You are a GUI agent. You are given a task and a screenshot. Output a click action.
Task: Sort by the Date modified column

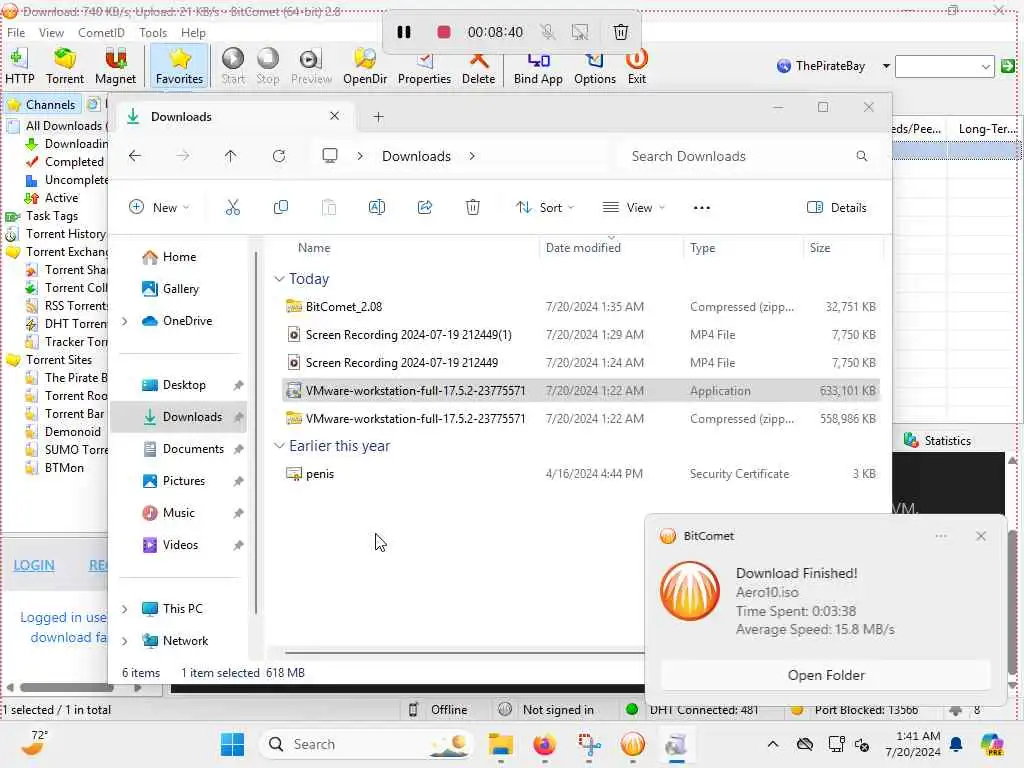click(583, 248)
